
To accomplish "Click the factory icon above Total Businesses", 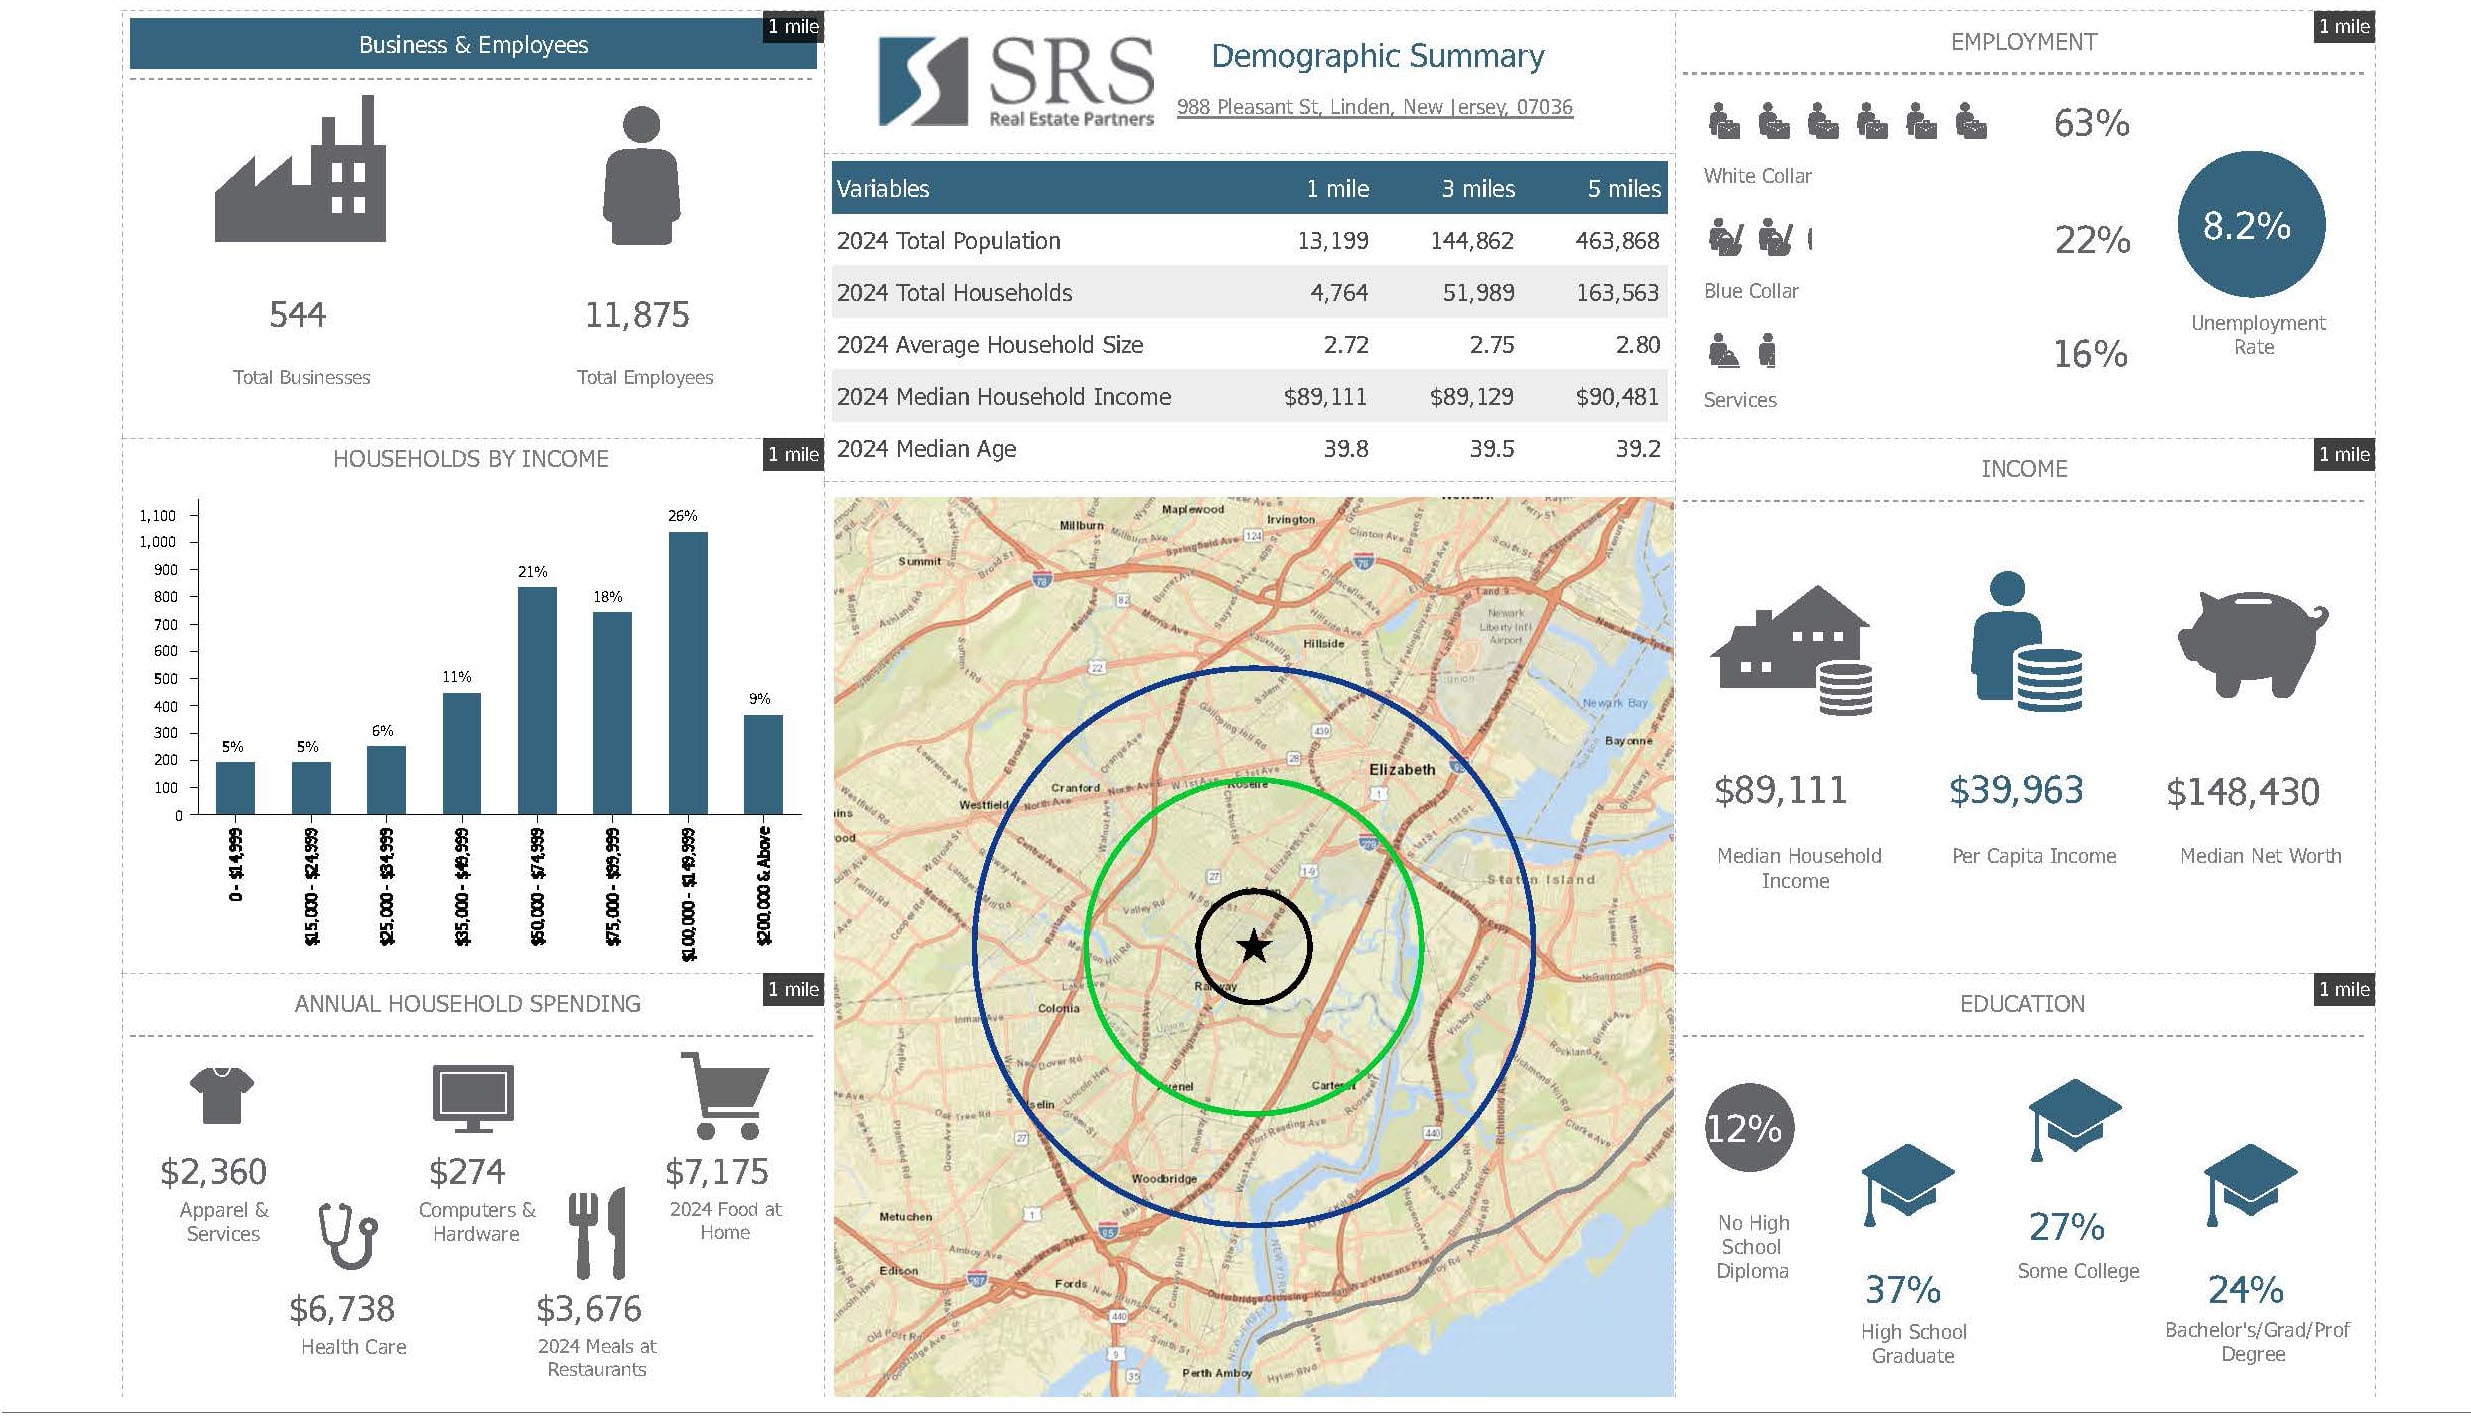I will (300, 168).
